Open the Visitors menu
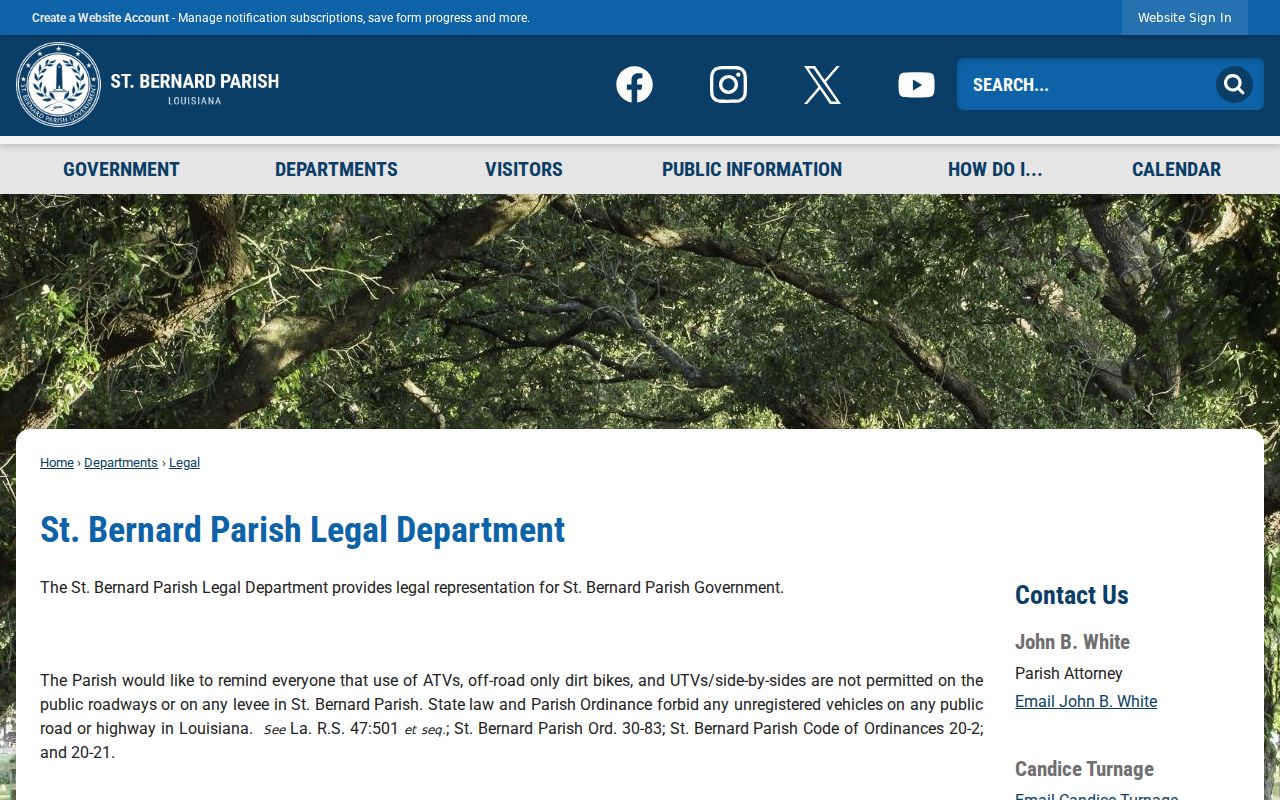Screen dimensions: 1280x800 524,169
